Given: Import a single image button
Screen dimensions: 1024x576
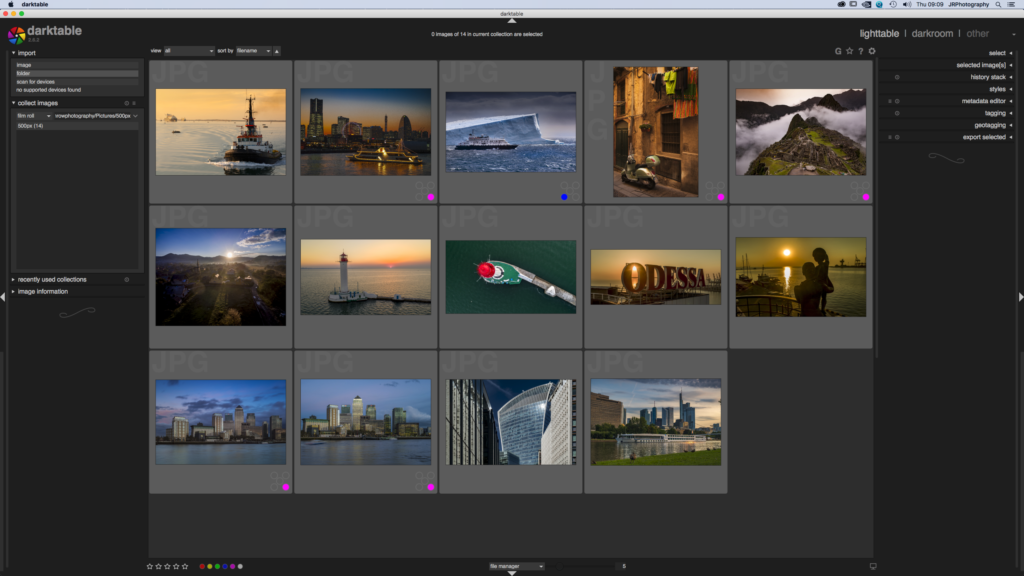Looking at the screenshot, I should click(77, 65).
